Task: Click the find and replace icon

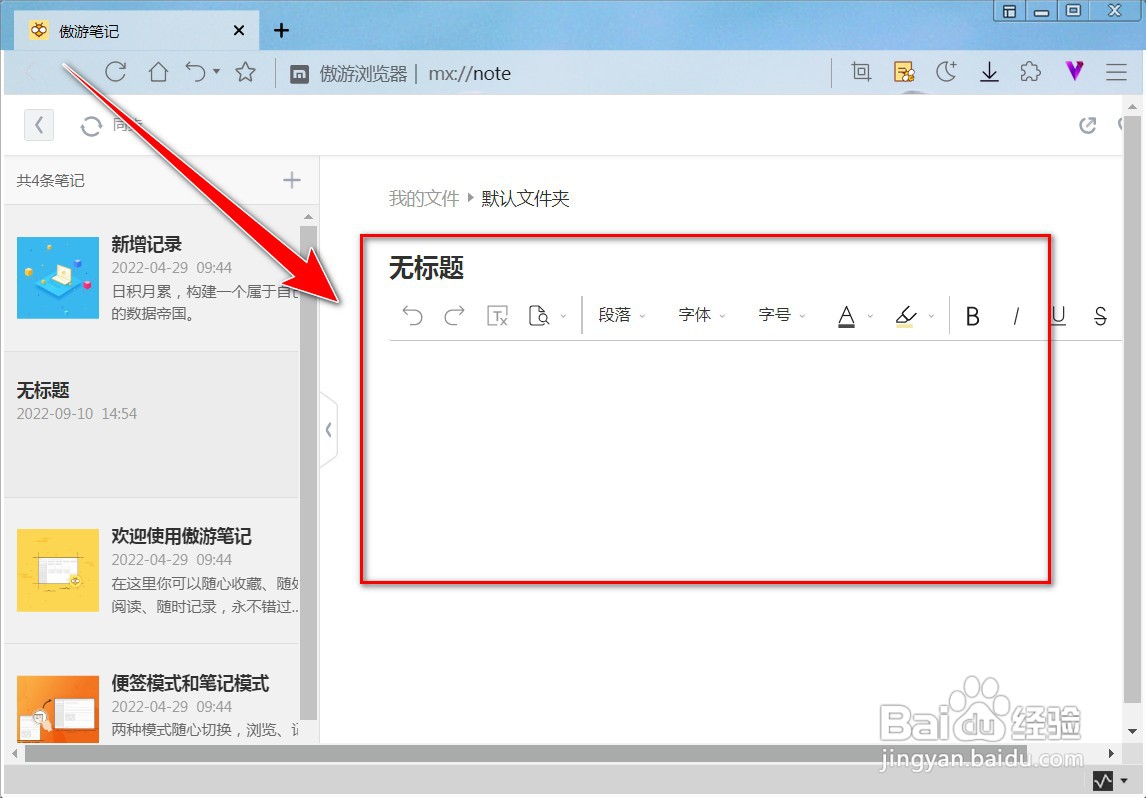Action: pos(539,316)
